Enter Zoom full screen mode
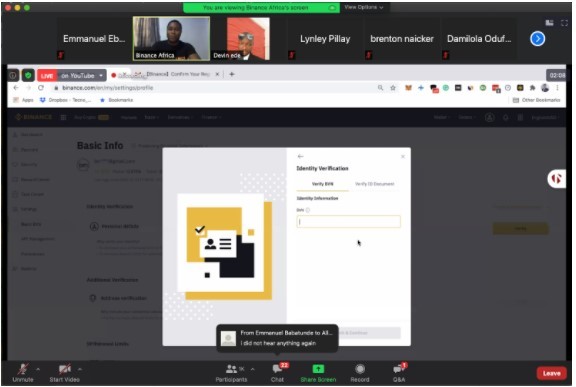Image resolution: width=576 pixels, height=387 pixels. pyautogui.click(x=564, y=23)
